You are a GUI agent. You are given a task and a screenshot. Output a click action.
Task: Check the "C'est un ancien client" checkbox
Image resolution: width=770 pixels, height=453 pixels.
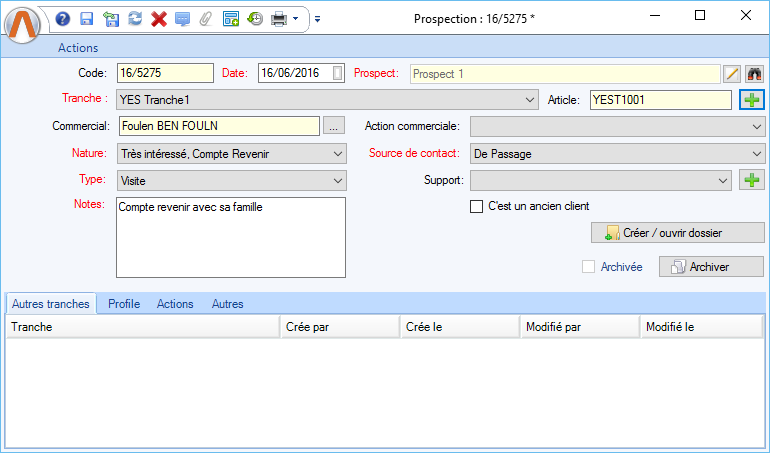[477, 206]
